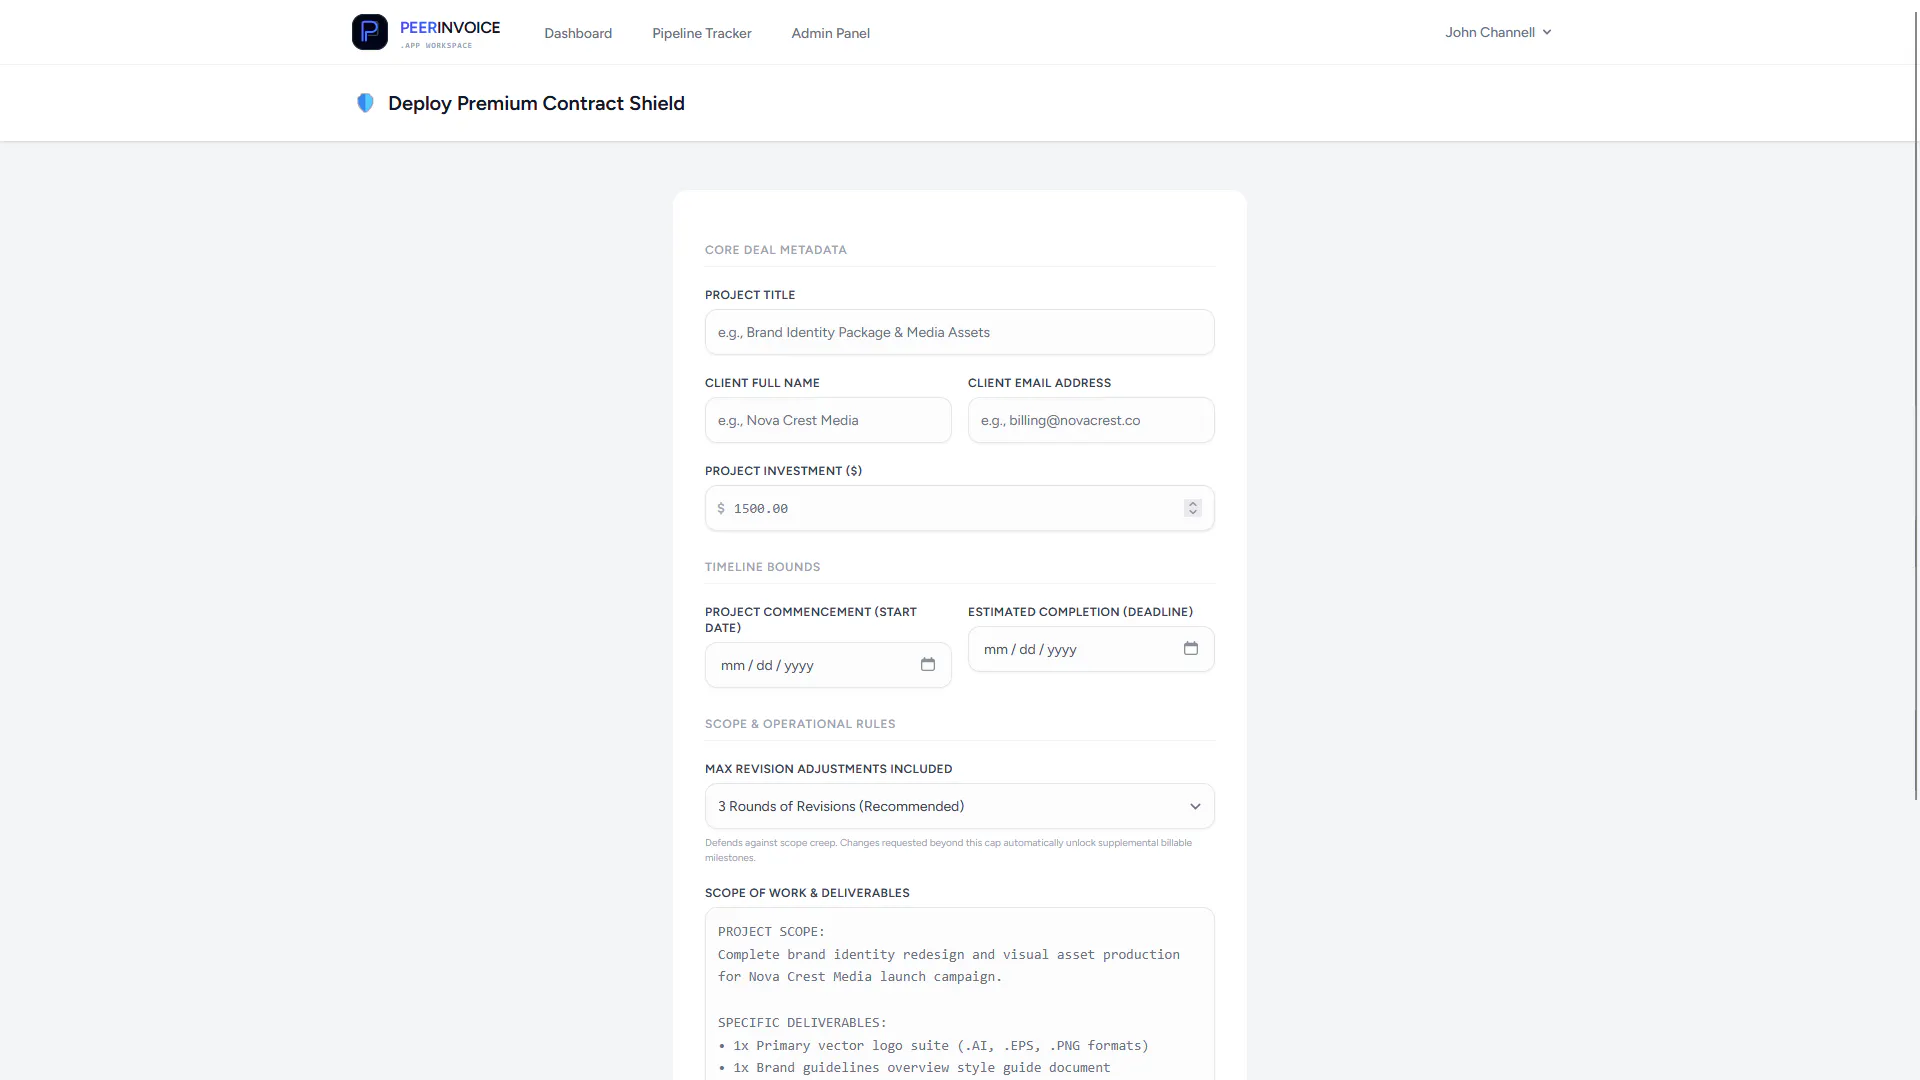This screenshot has width=1920, height=1080.
Task: Click the 'CORE DEAL METADATA' section label
Action: point(775,250)
